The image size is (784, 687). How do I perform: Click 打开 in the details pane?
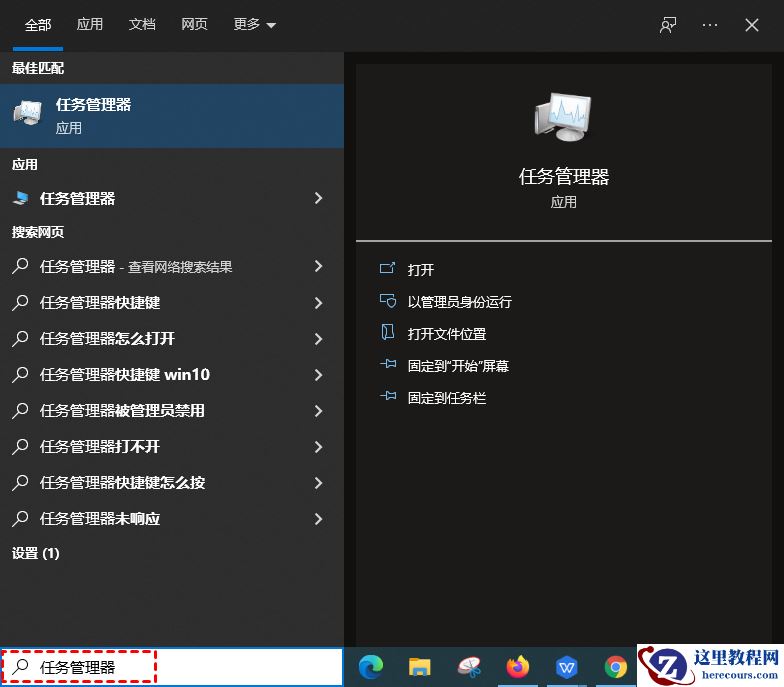420,270
